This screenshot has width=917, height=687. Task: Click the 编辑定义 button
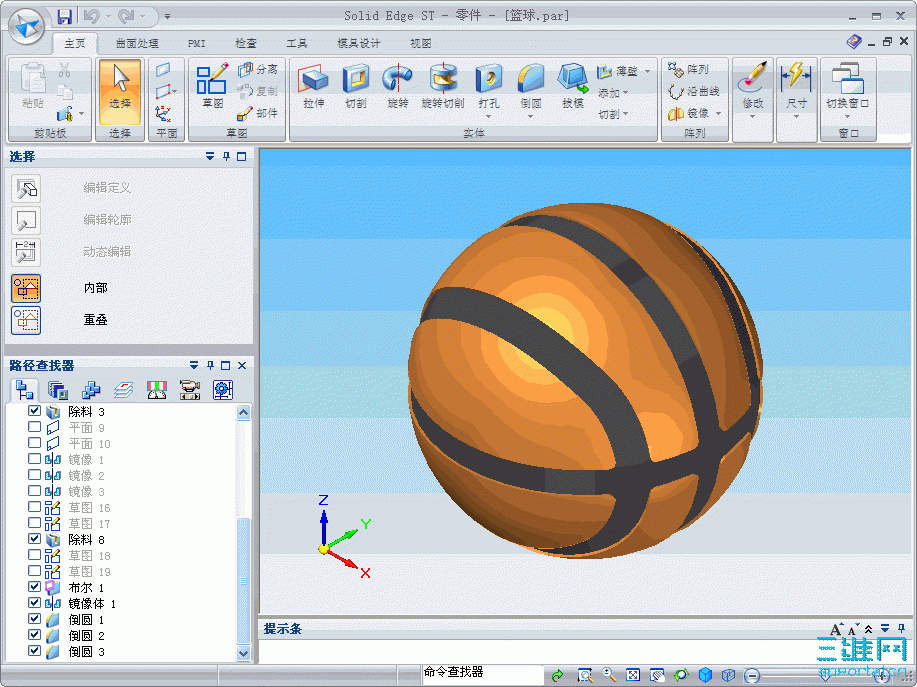coord(26,189)
